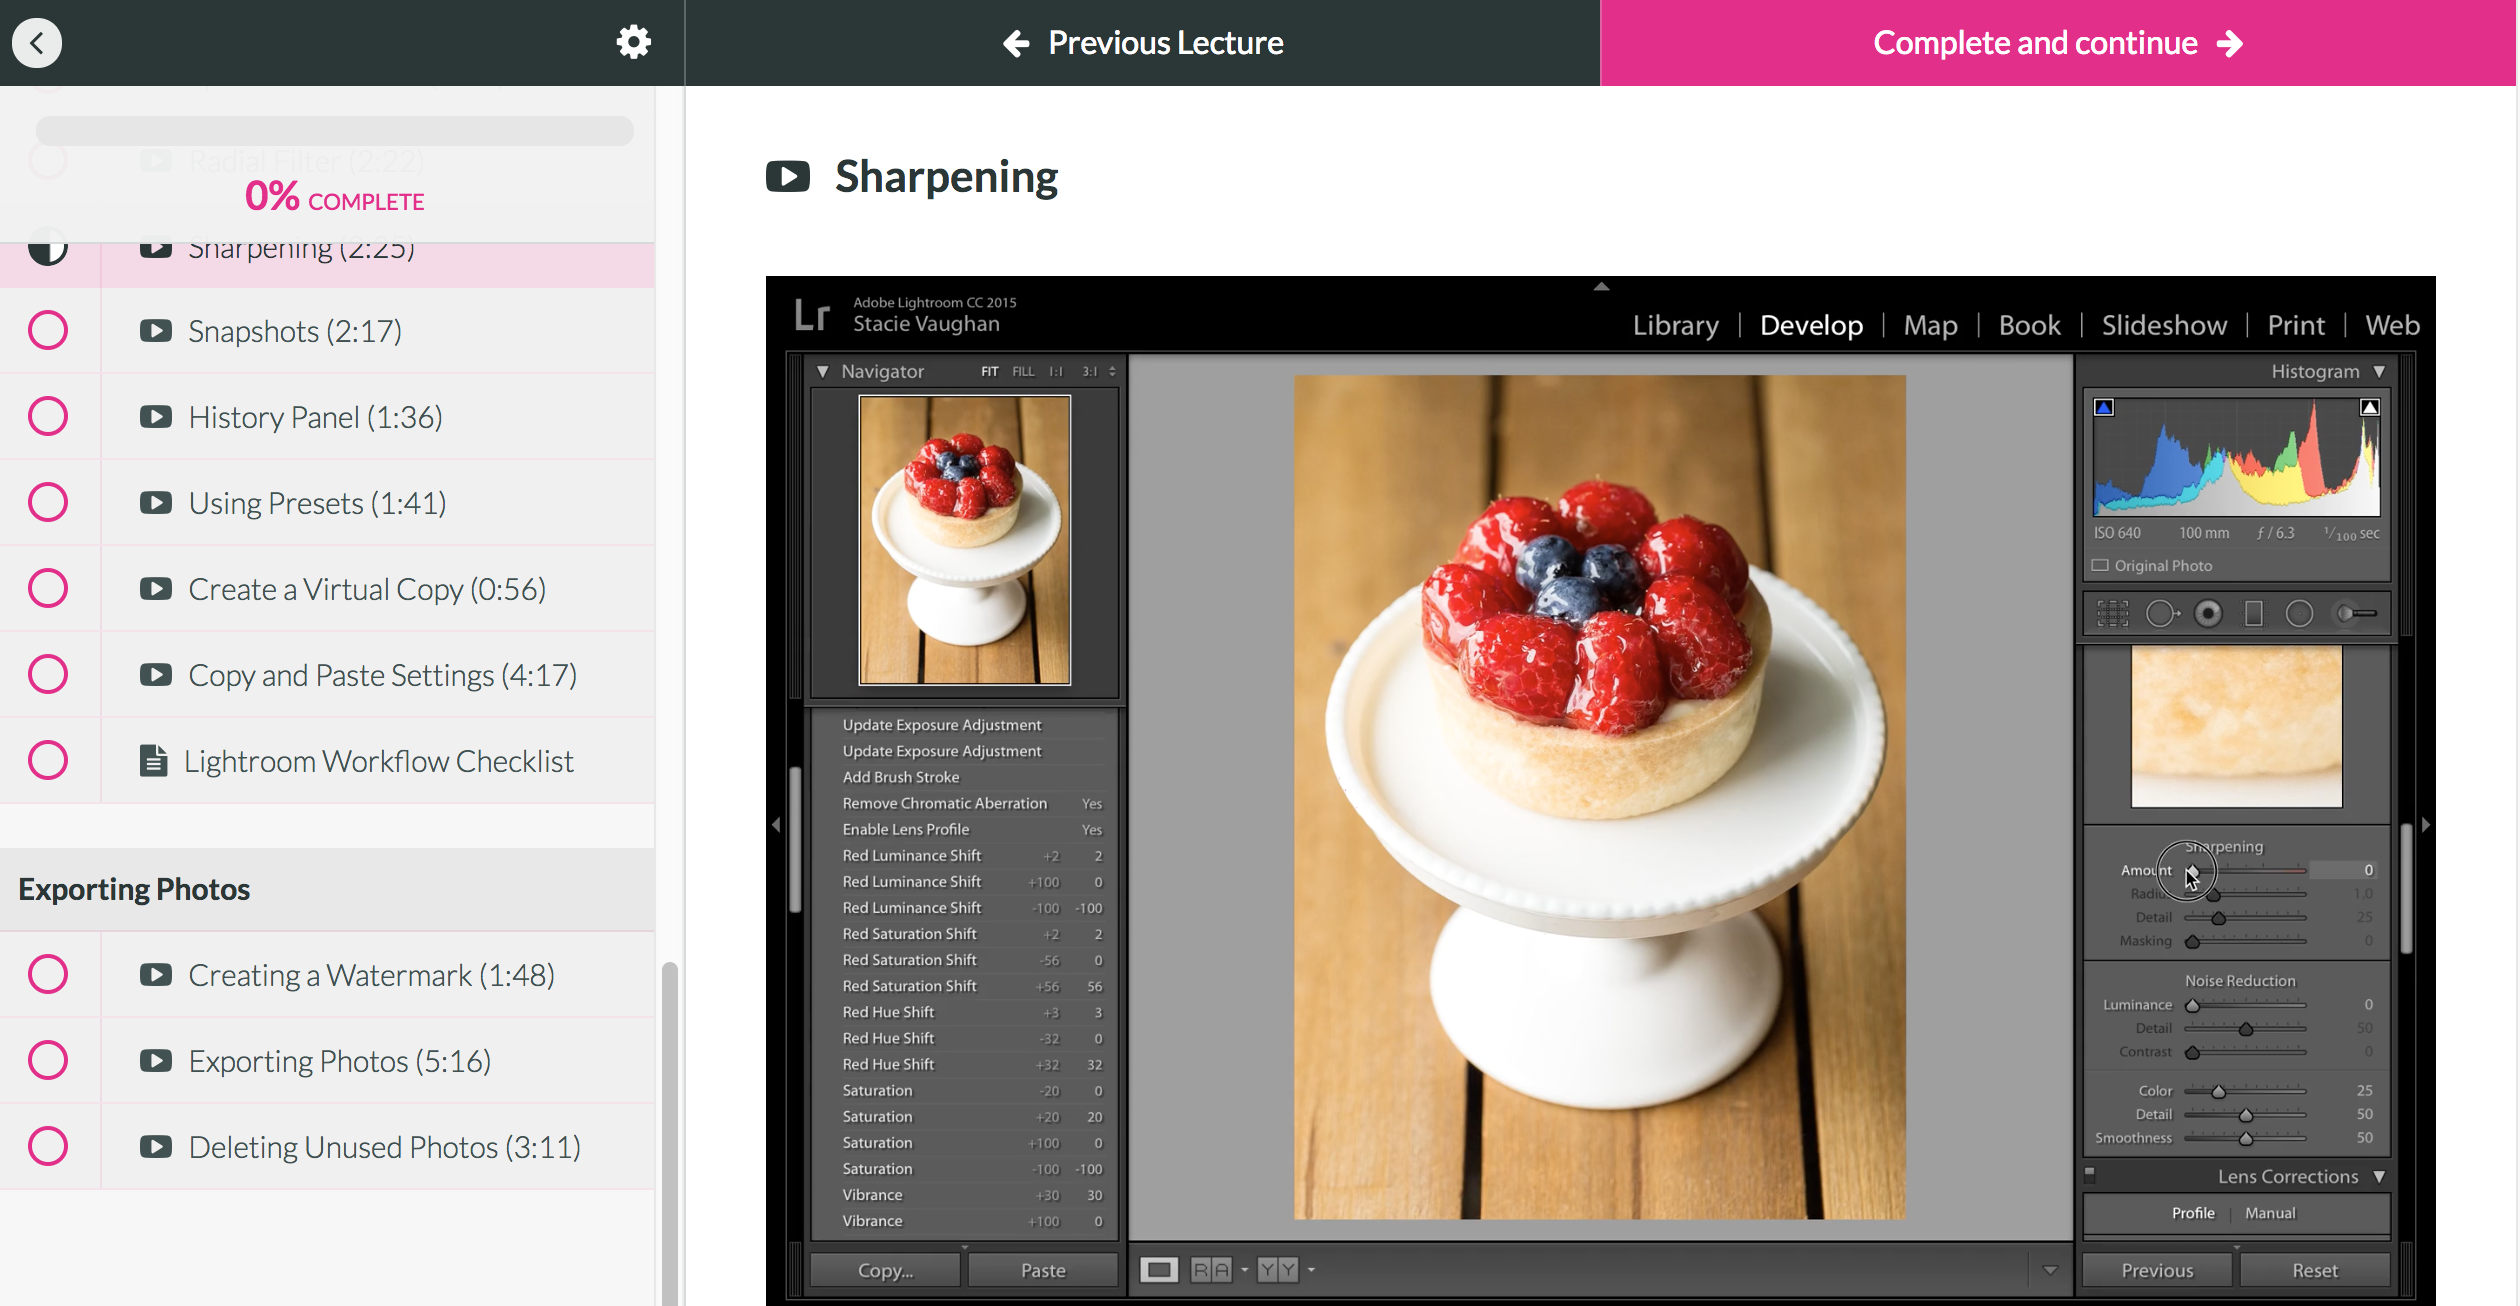Select the Graduated Filter tool
The height and width of the screenshot is (1306, 2520).
[2254, 613]
